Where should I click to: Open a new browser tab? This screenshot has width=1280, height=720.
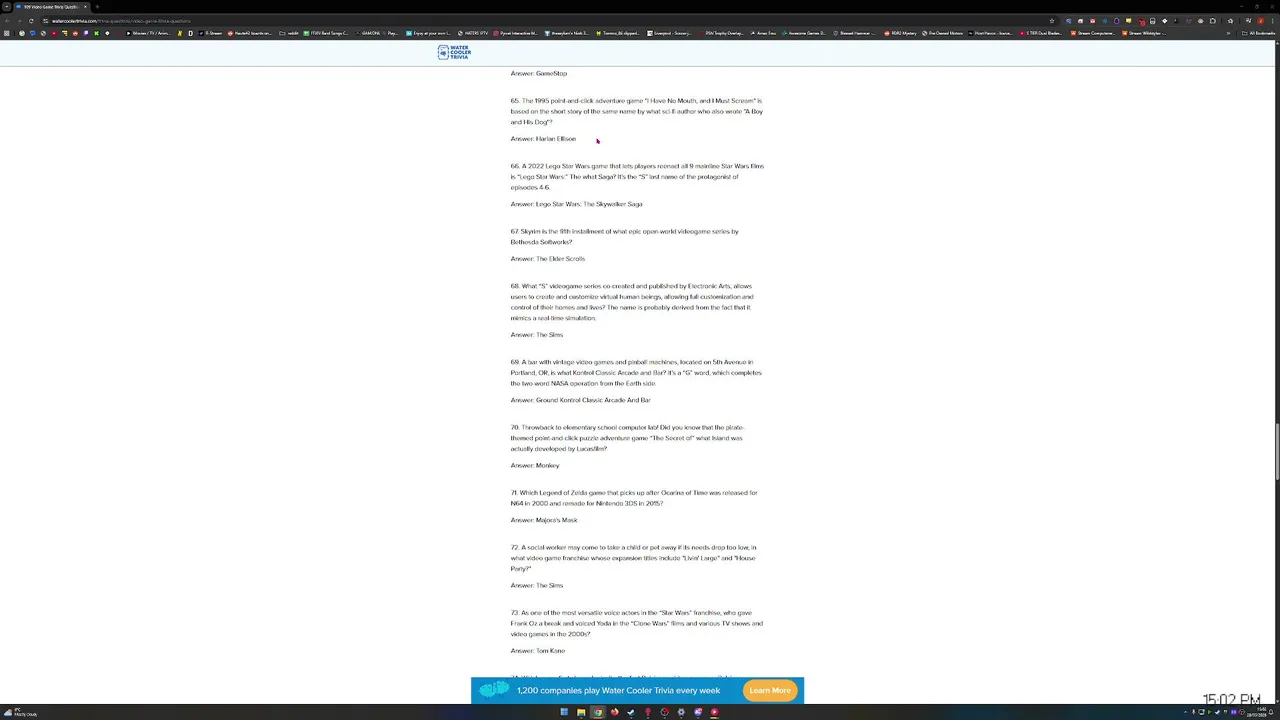coord(97,7)
